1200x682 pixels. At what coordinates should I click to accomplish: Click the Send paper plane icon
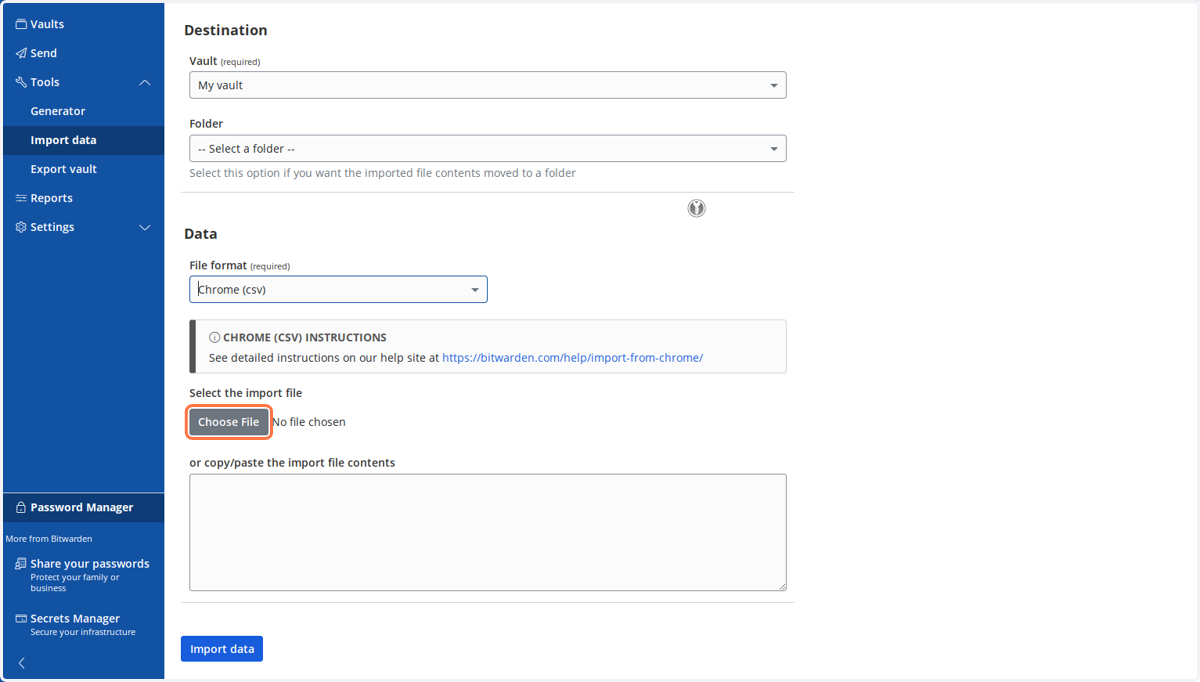[21, 53]
